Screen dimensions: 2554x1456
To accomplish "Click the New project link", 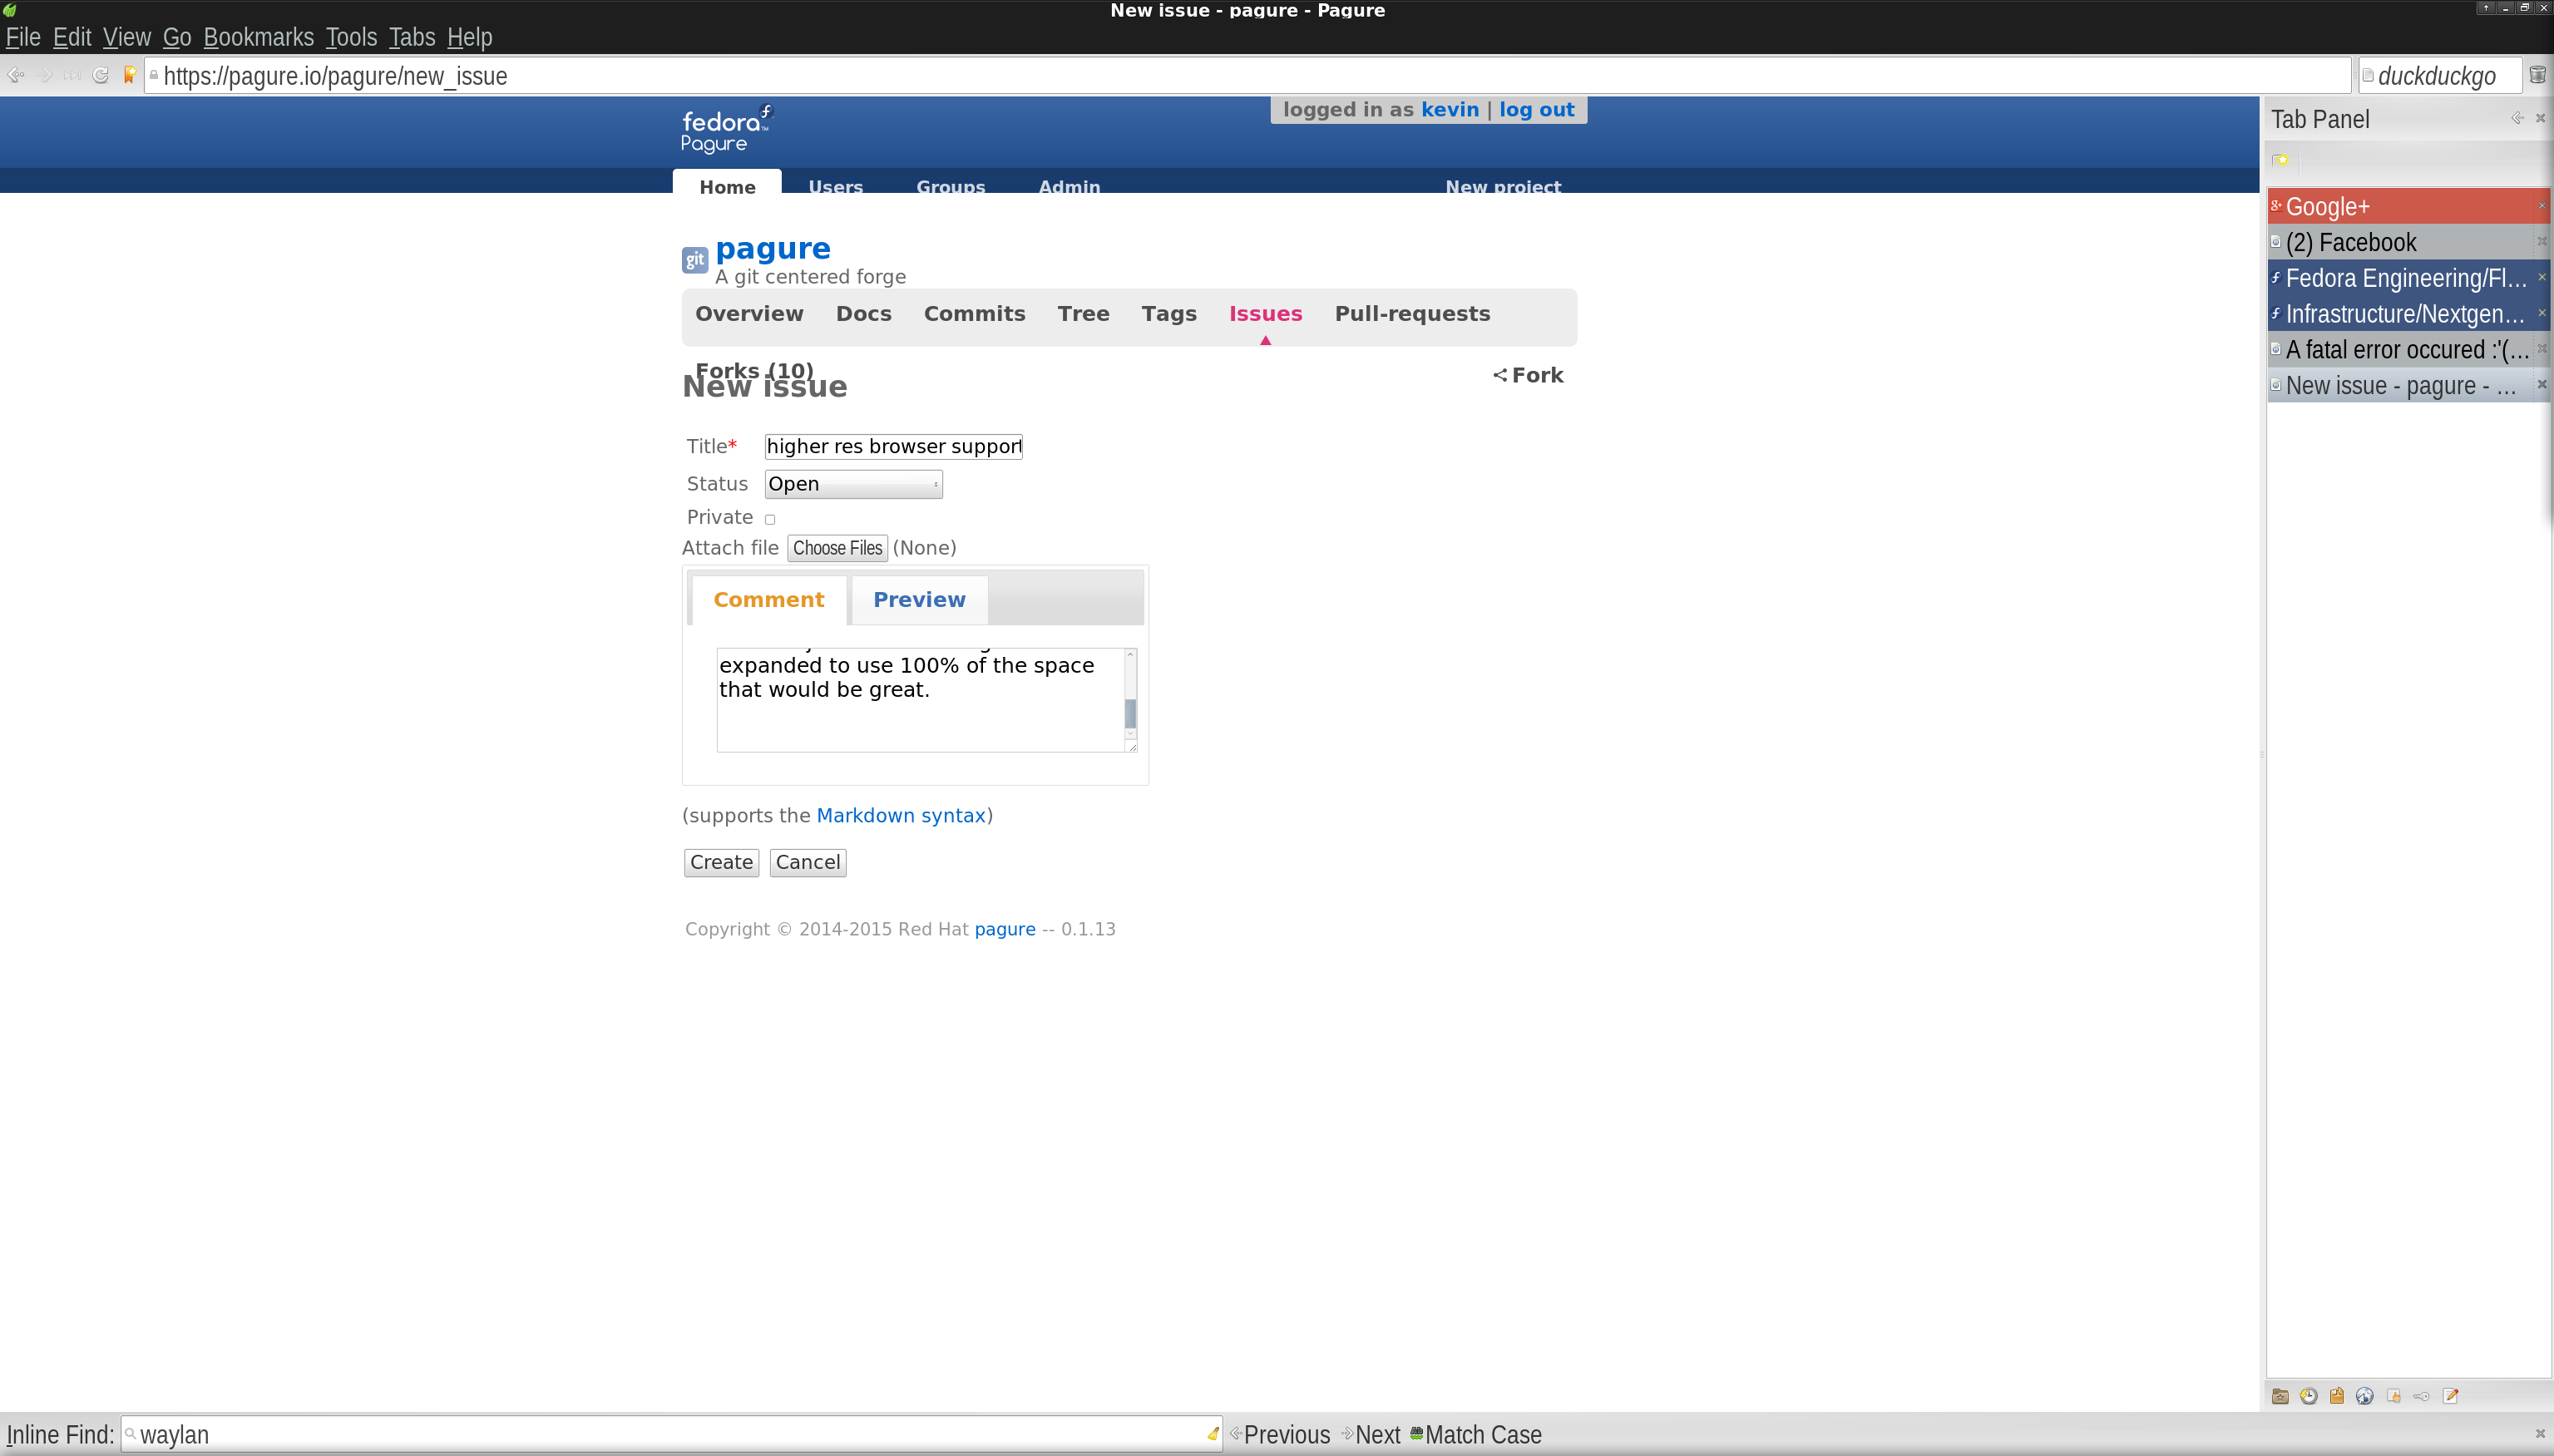I will pos(1503,186).
